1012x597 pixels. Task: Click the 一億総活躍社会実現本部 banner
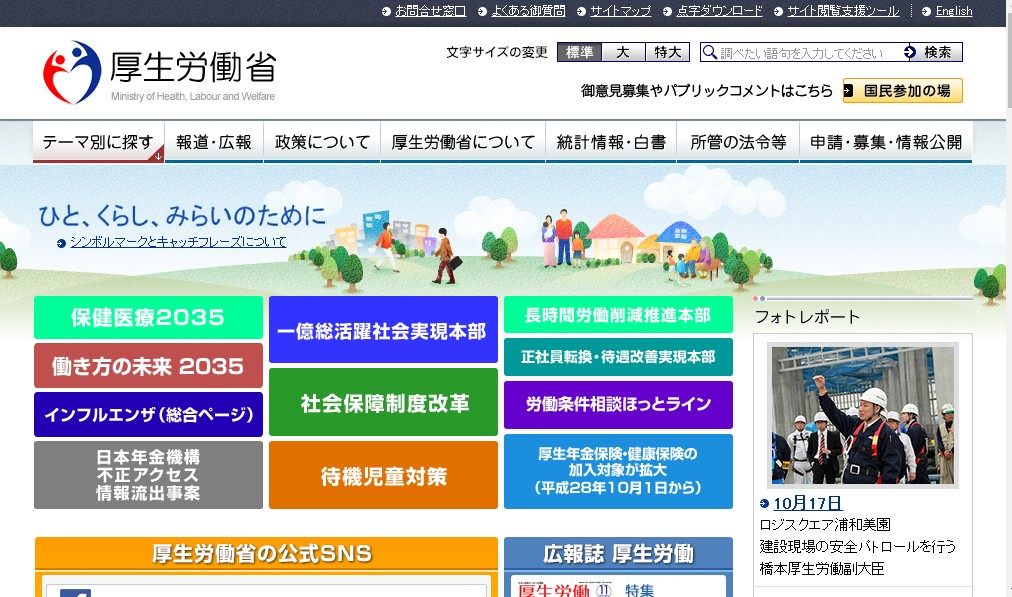(383, 330)
